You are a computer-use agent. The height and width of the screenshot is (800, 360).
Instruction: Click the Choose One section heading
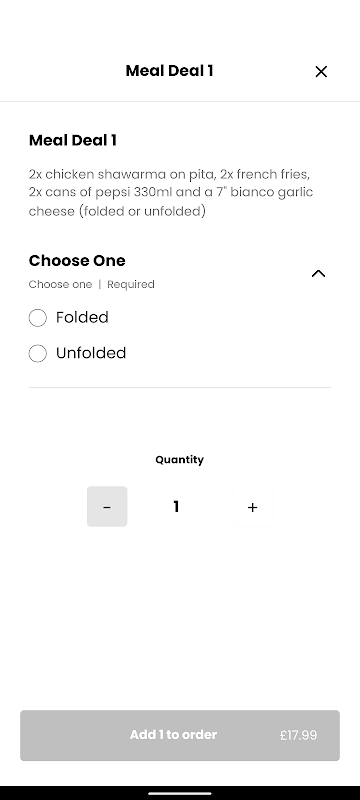(x=77, y=261)
